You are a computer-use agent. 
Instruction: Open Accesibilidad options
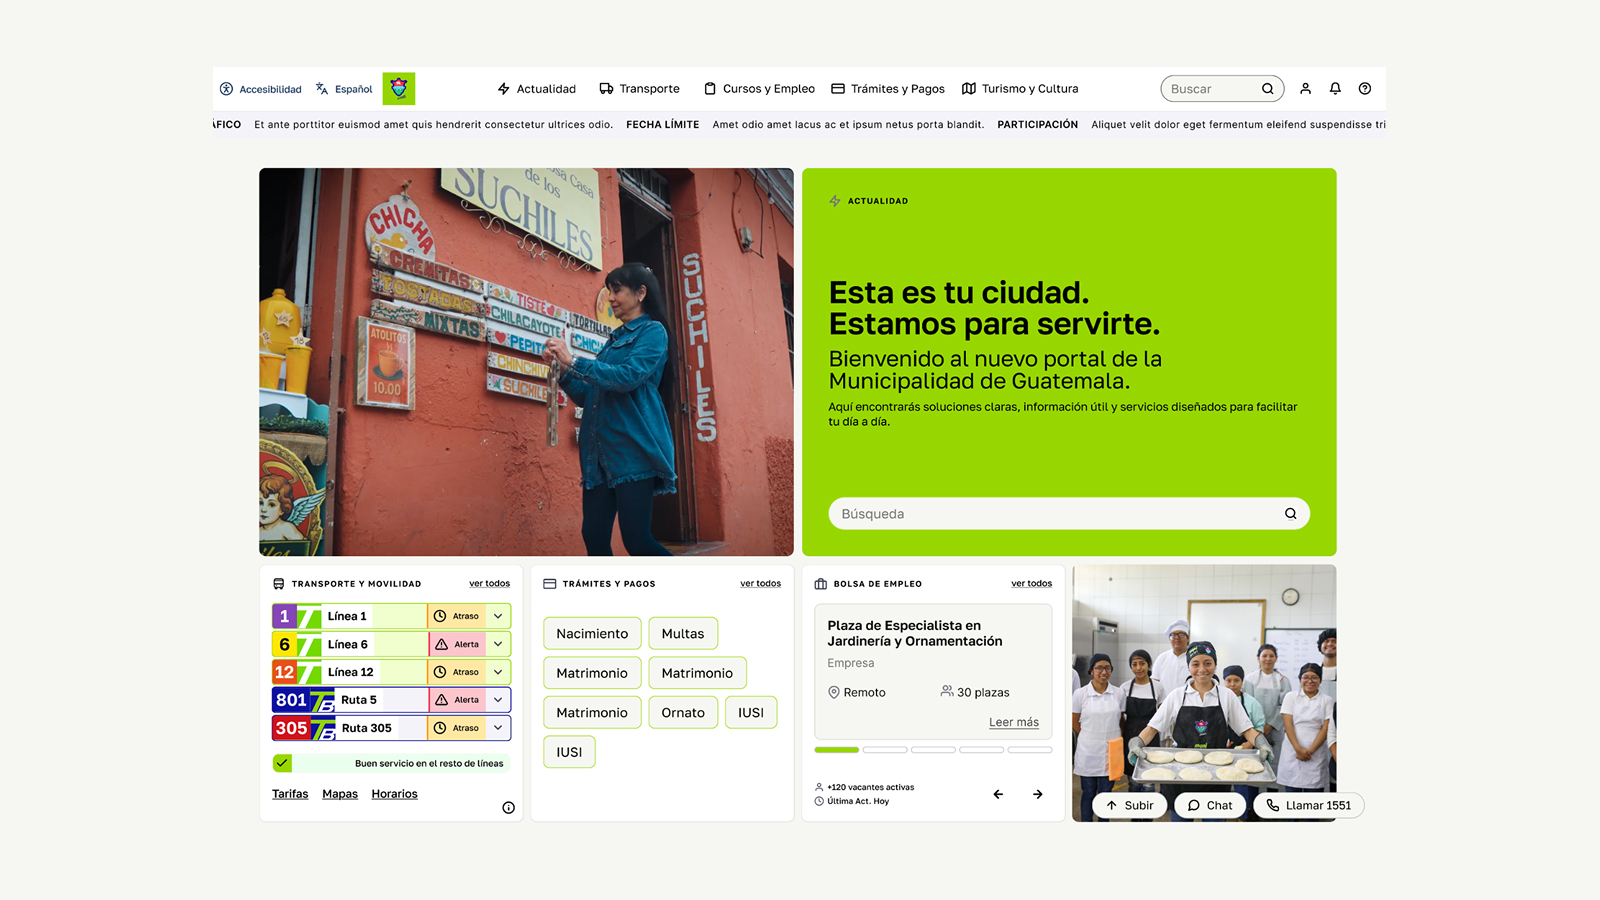point(261,89)
